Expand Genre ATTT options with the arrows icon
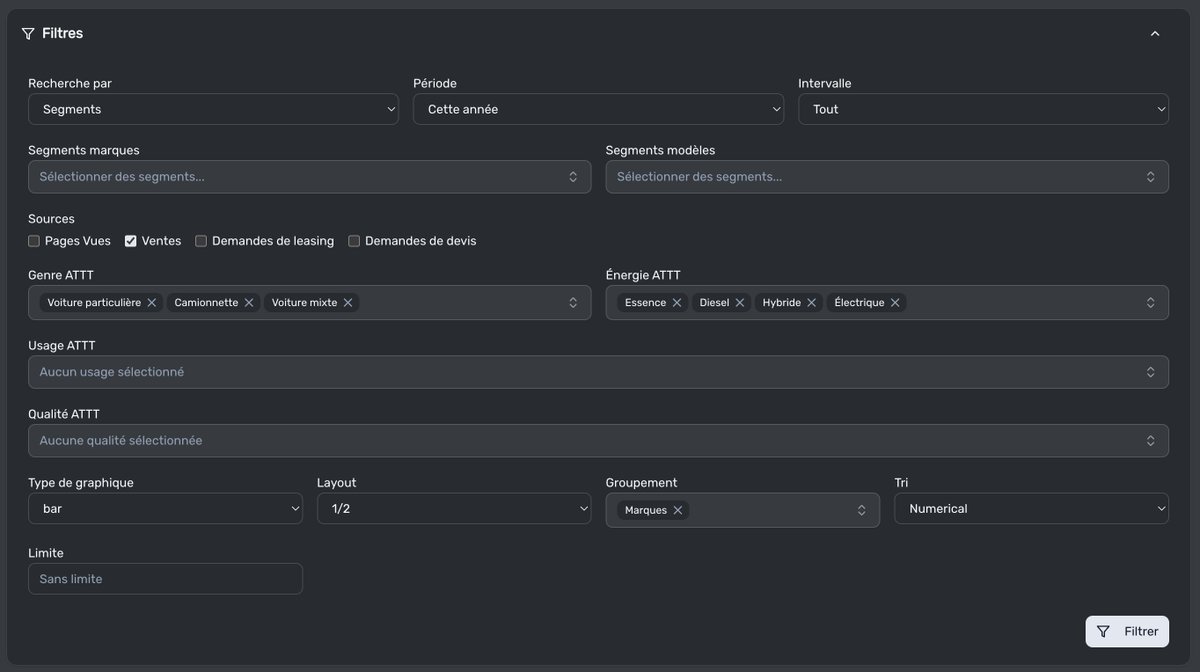 pos(573,303)
